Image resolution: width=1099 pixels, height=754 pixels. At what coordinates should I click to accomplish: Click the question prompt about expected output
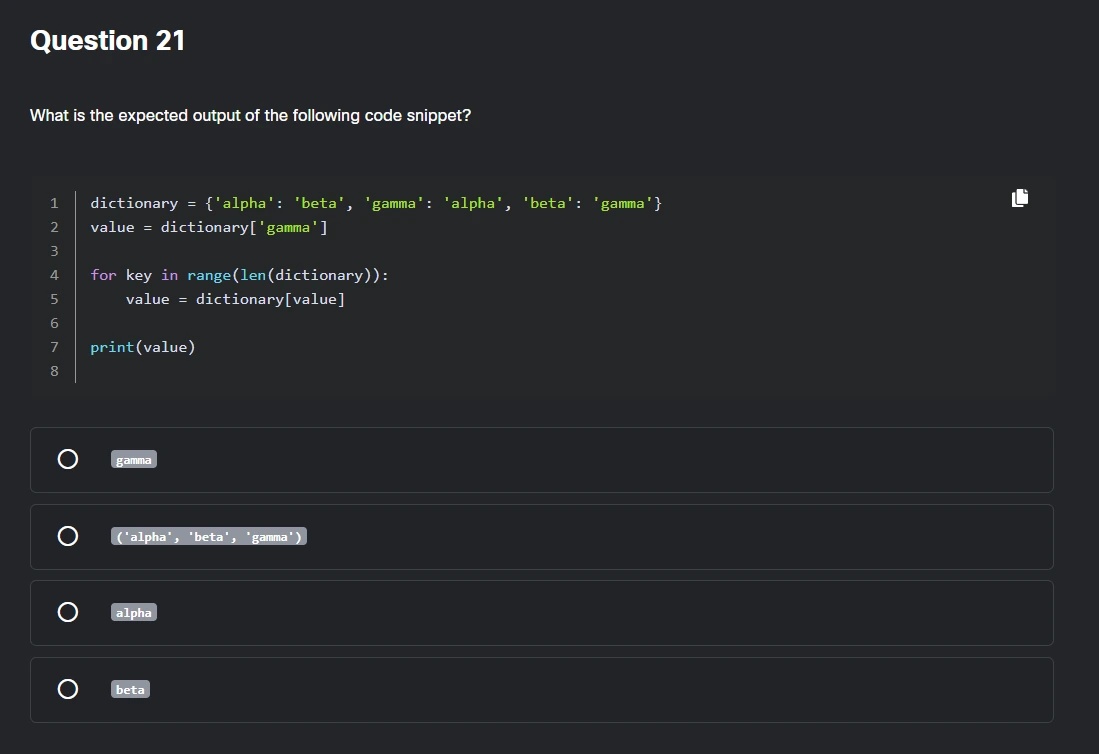[250, 116]
